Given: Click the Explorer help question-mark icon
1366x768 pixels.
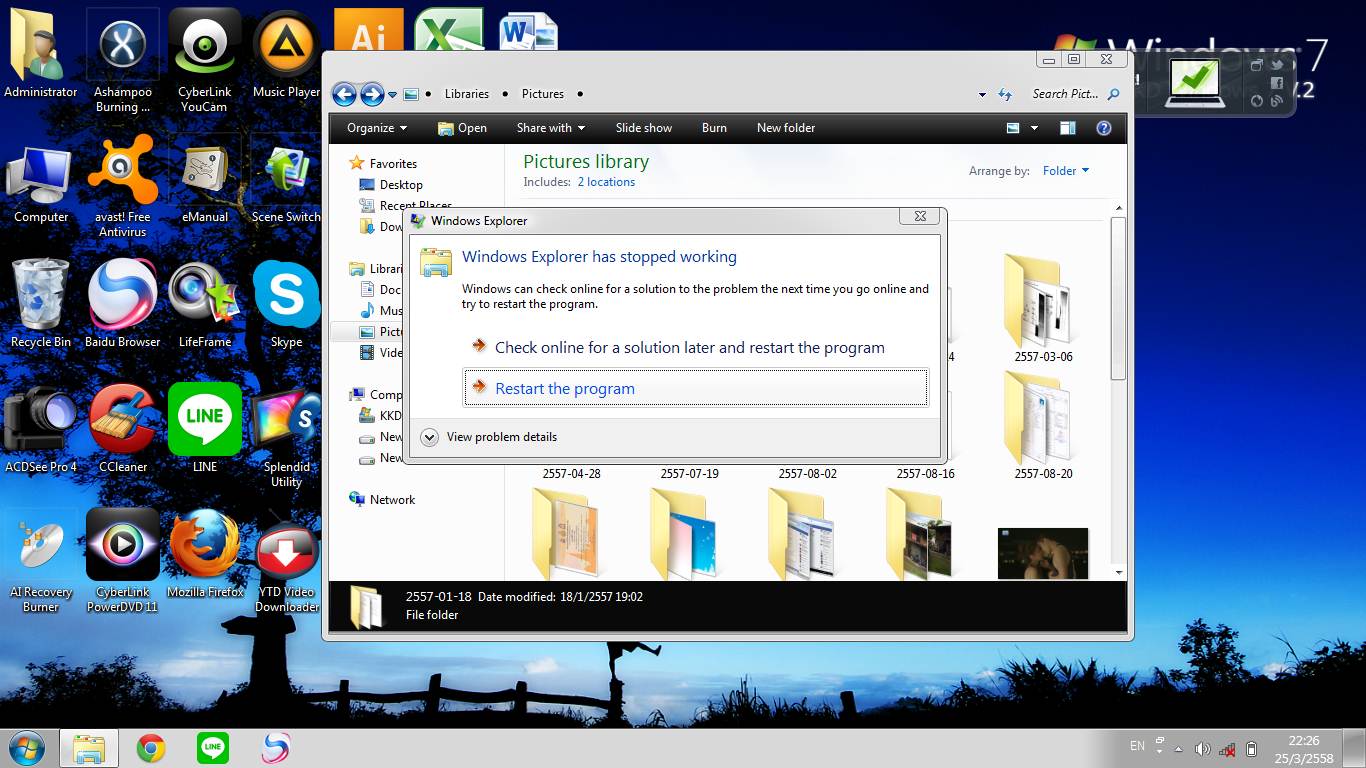Looking at the screenshot, I should [x=1104, y=128].
